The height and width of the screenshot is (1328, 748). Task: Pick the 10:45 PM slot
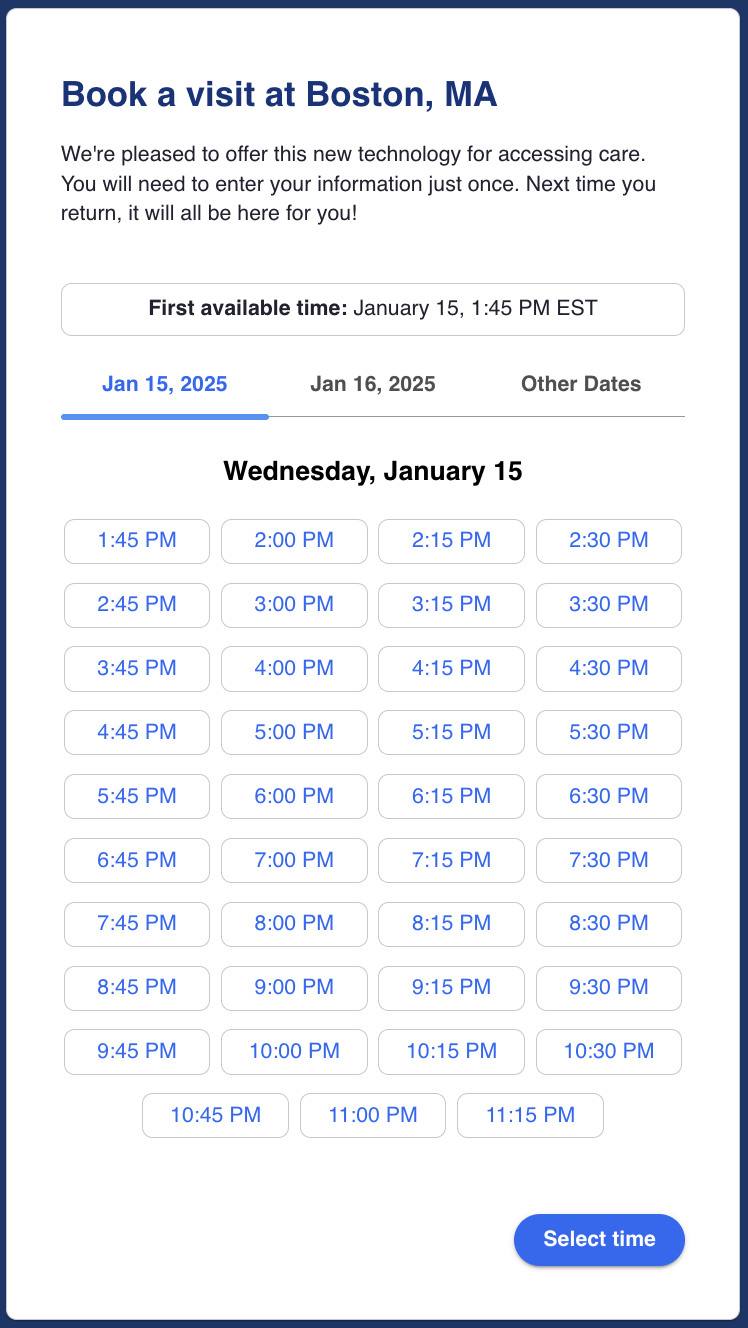point(215,1116)
